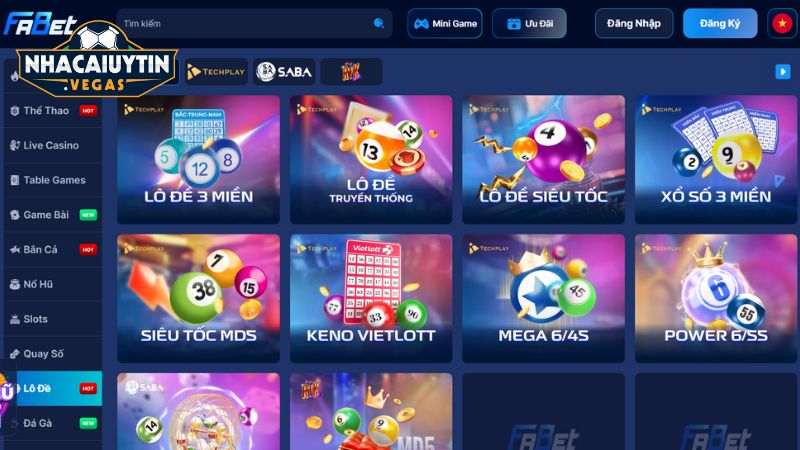The width and height of the screenshot is (800, 450).
Task: Open the Vietnam flag language selector
Action: coord(781,23)
